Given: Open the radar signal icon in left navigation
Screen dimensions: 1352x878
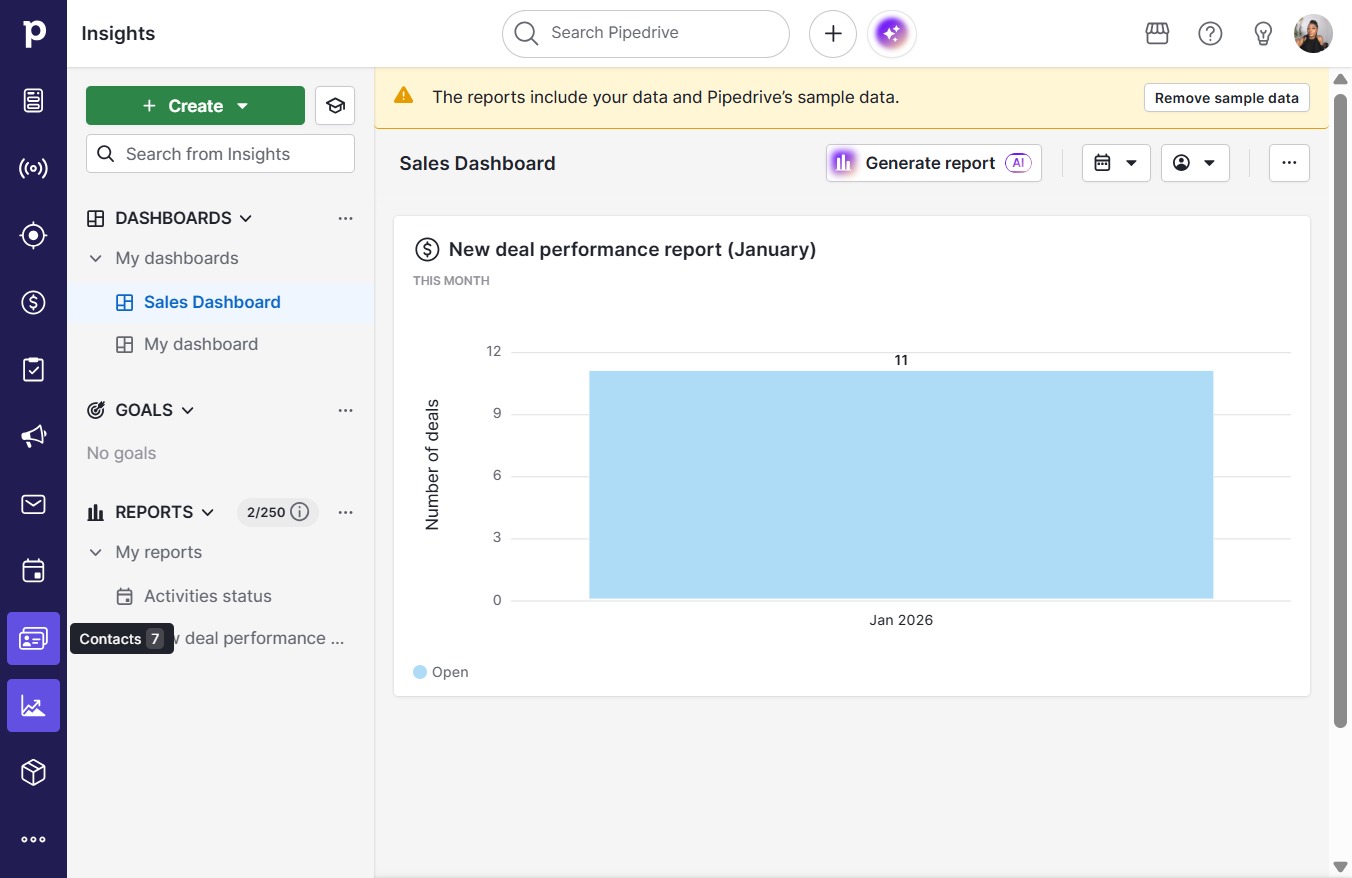Looking at the screenshot, I should click(x=34, y=168).
